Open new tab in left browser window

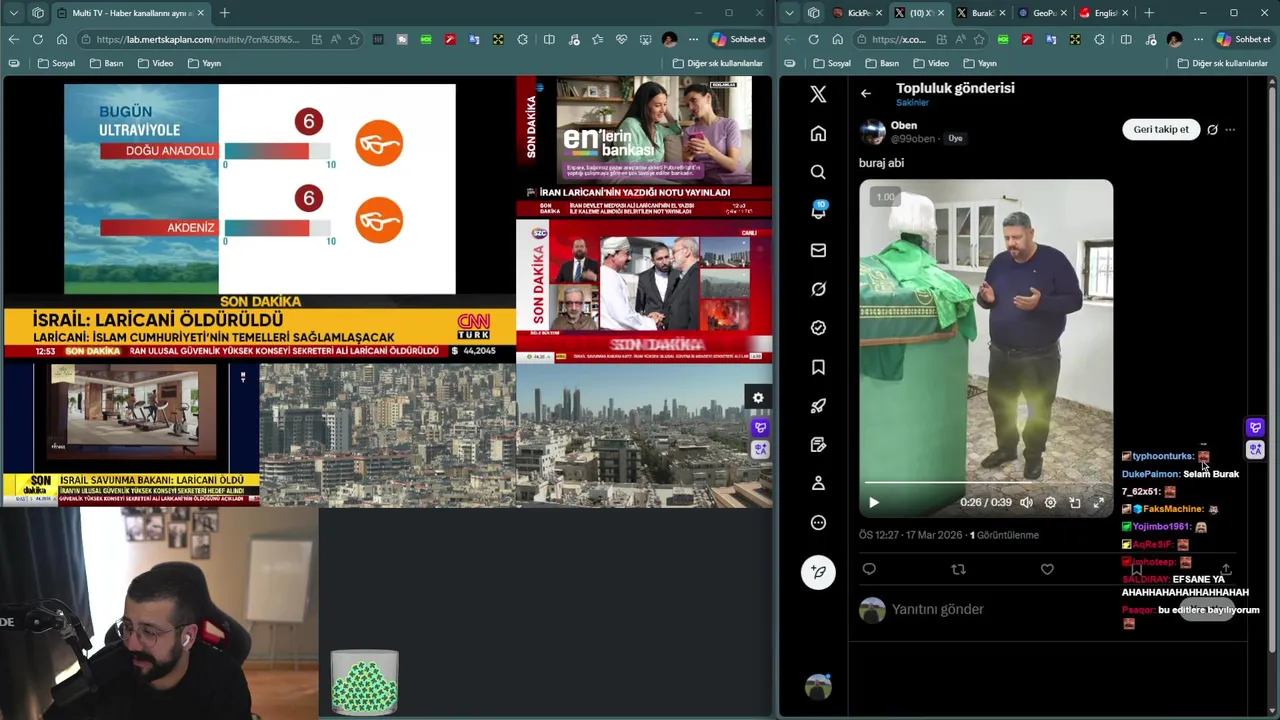coord(225,13)
